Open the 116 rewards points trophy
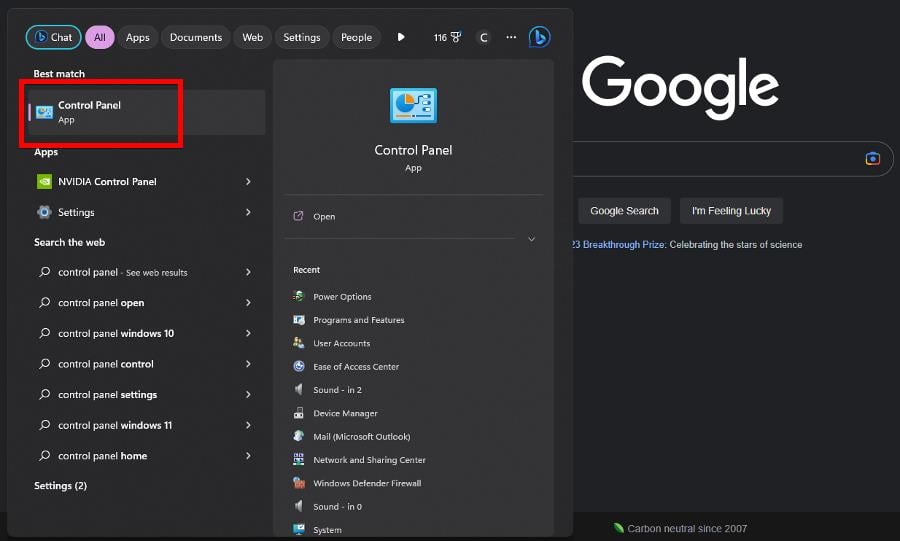 (x=447, y=37)
